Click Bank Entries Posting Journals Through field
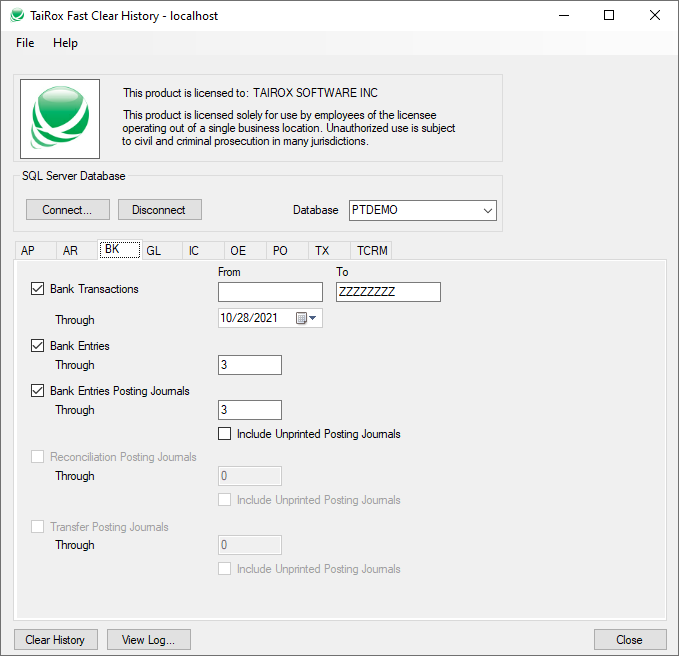679x656 pixels. tap(250, 410)
